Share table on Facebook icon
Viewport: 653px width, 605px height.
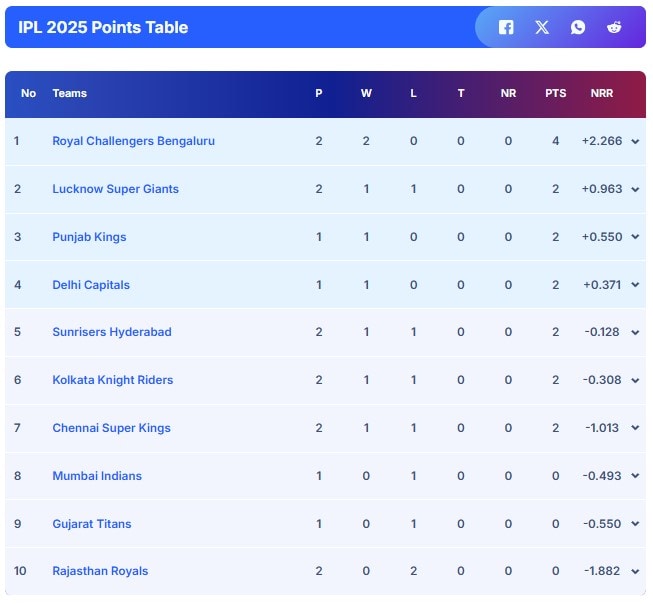point(506,27)
